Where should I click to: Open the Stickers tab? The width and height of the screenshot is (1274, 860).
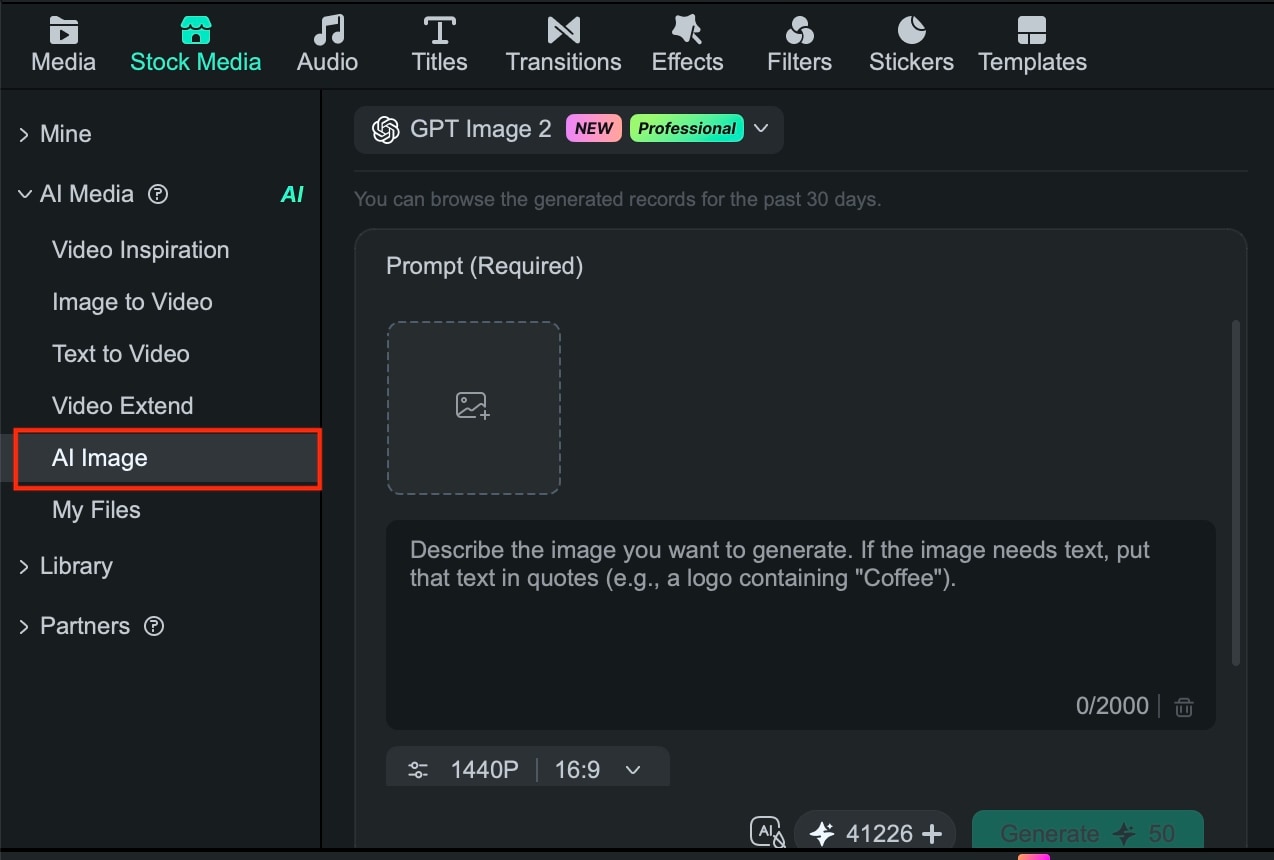911,45
